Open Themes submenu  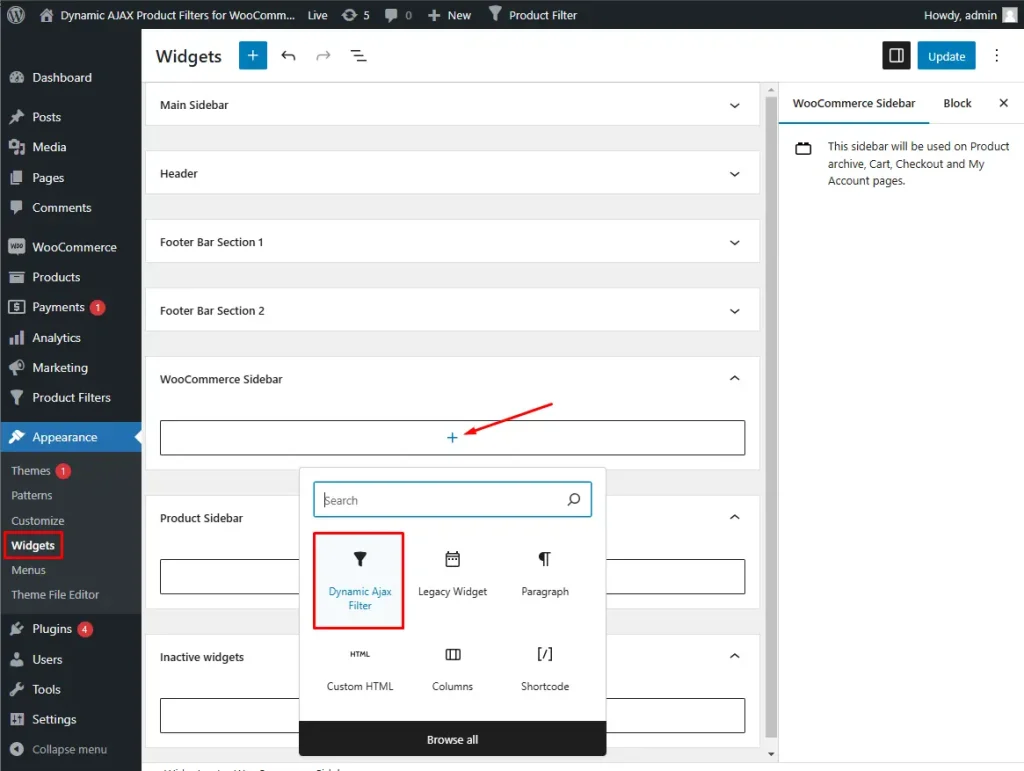click(31, 471)
